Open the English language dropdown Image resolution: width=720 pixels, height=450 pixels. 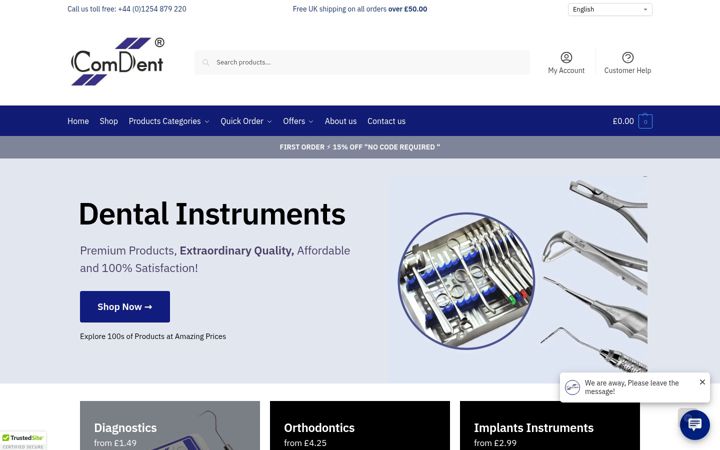(x=610, y=9)
